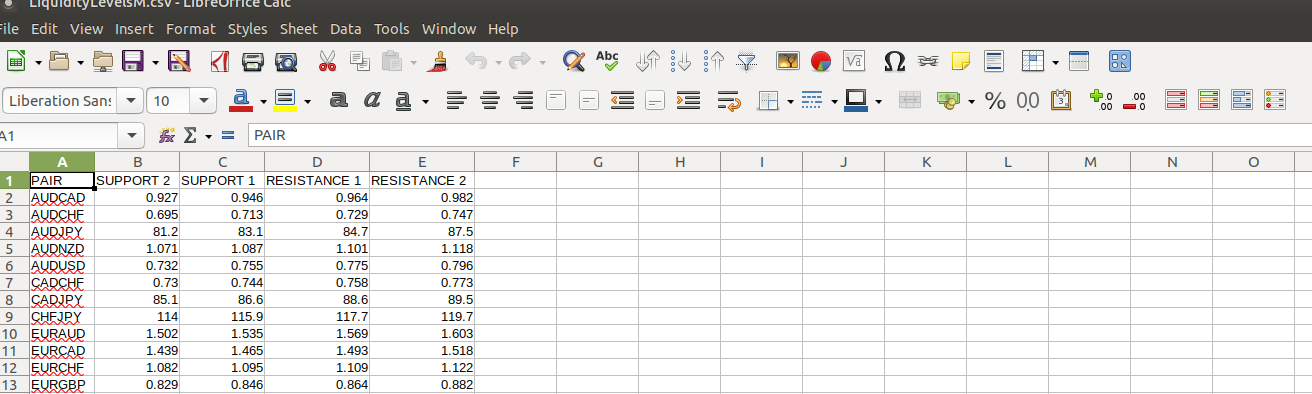
Task: Center cell text horizontally
Action: (490, 100)
